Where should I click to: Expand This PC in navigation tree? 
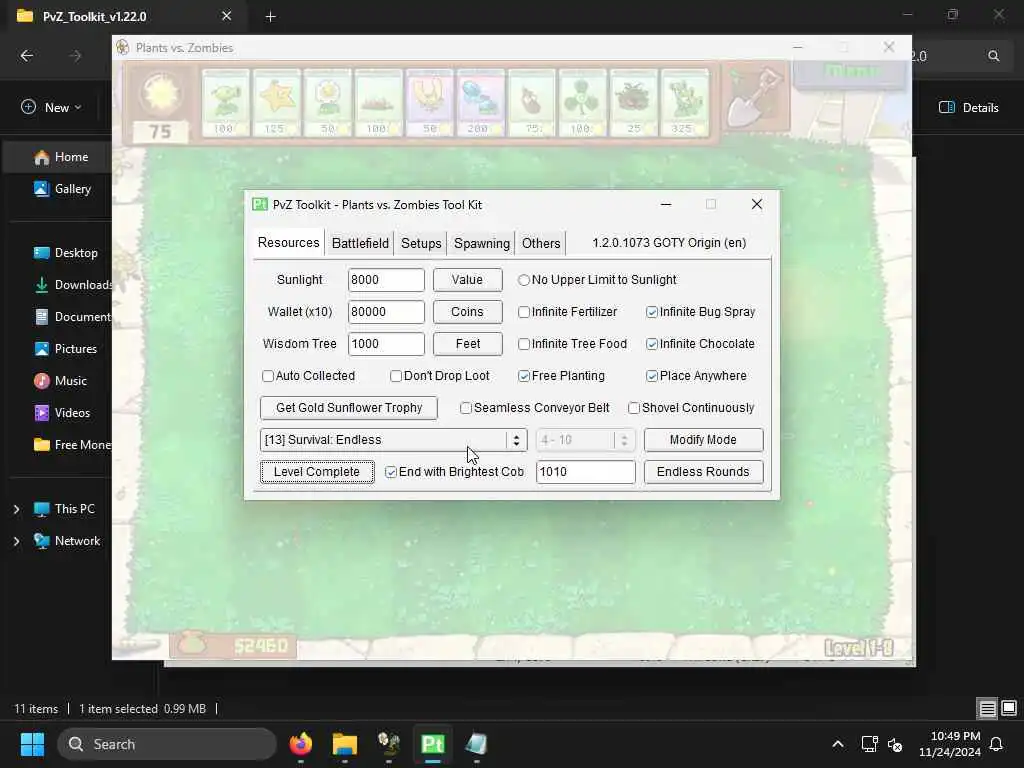16,509
